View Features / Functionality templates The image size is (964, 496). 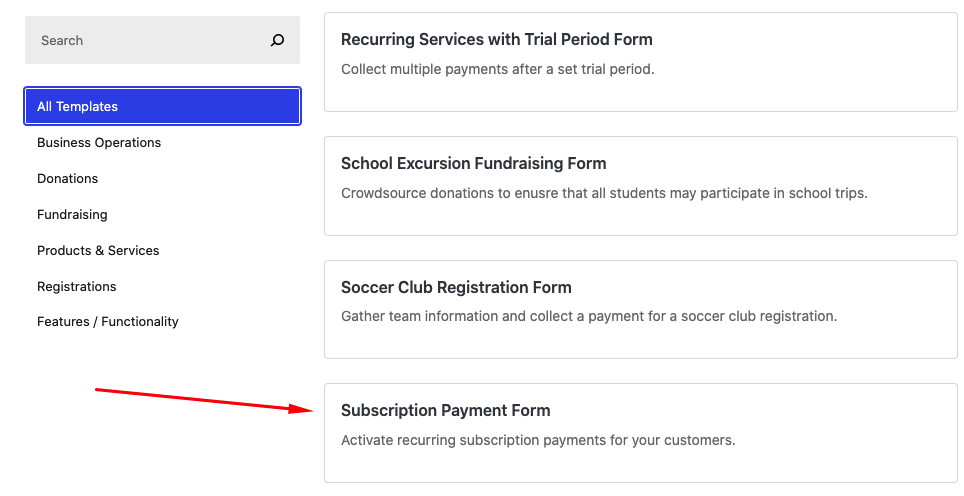108,322
